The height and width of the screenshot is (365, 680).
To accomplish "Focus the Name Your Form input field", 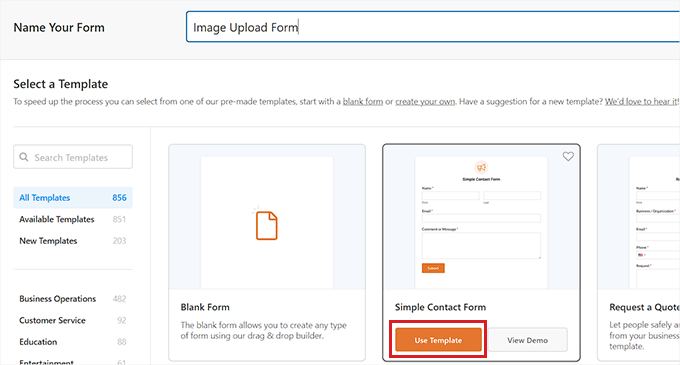I will point(433,27).
